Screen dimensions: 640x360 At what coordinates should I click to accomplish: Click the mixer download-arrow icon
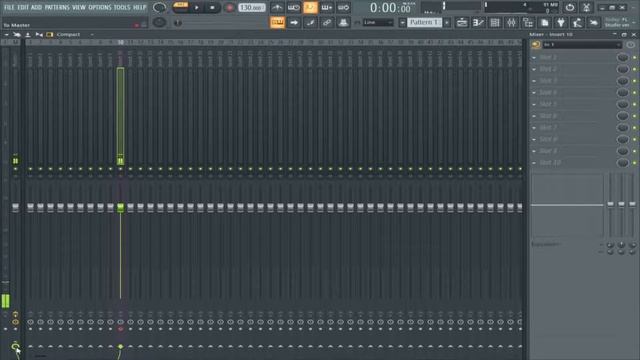(28, 35)
